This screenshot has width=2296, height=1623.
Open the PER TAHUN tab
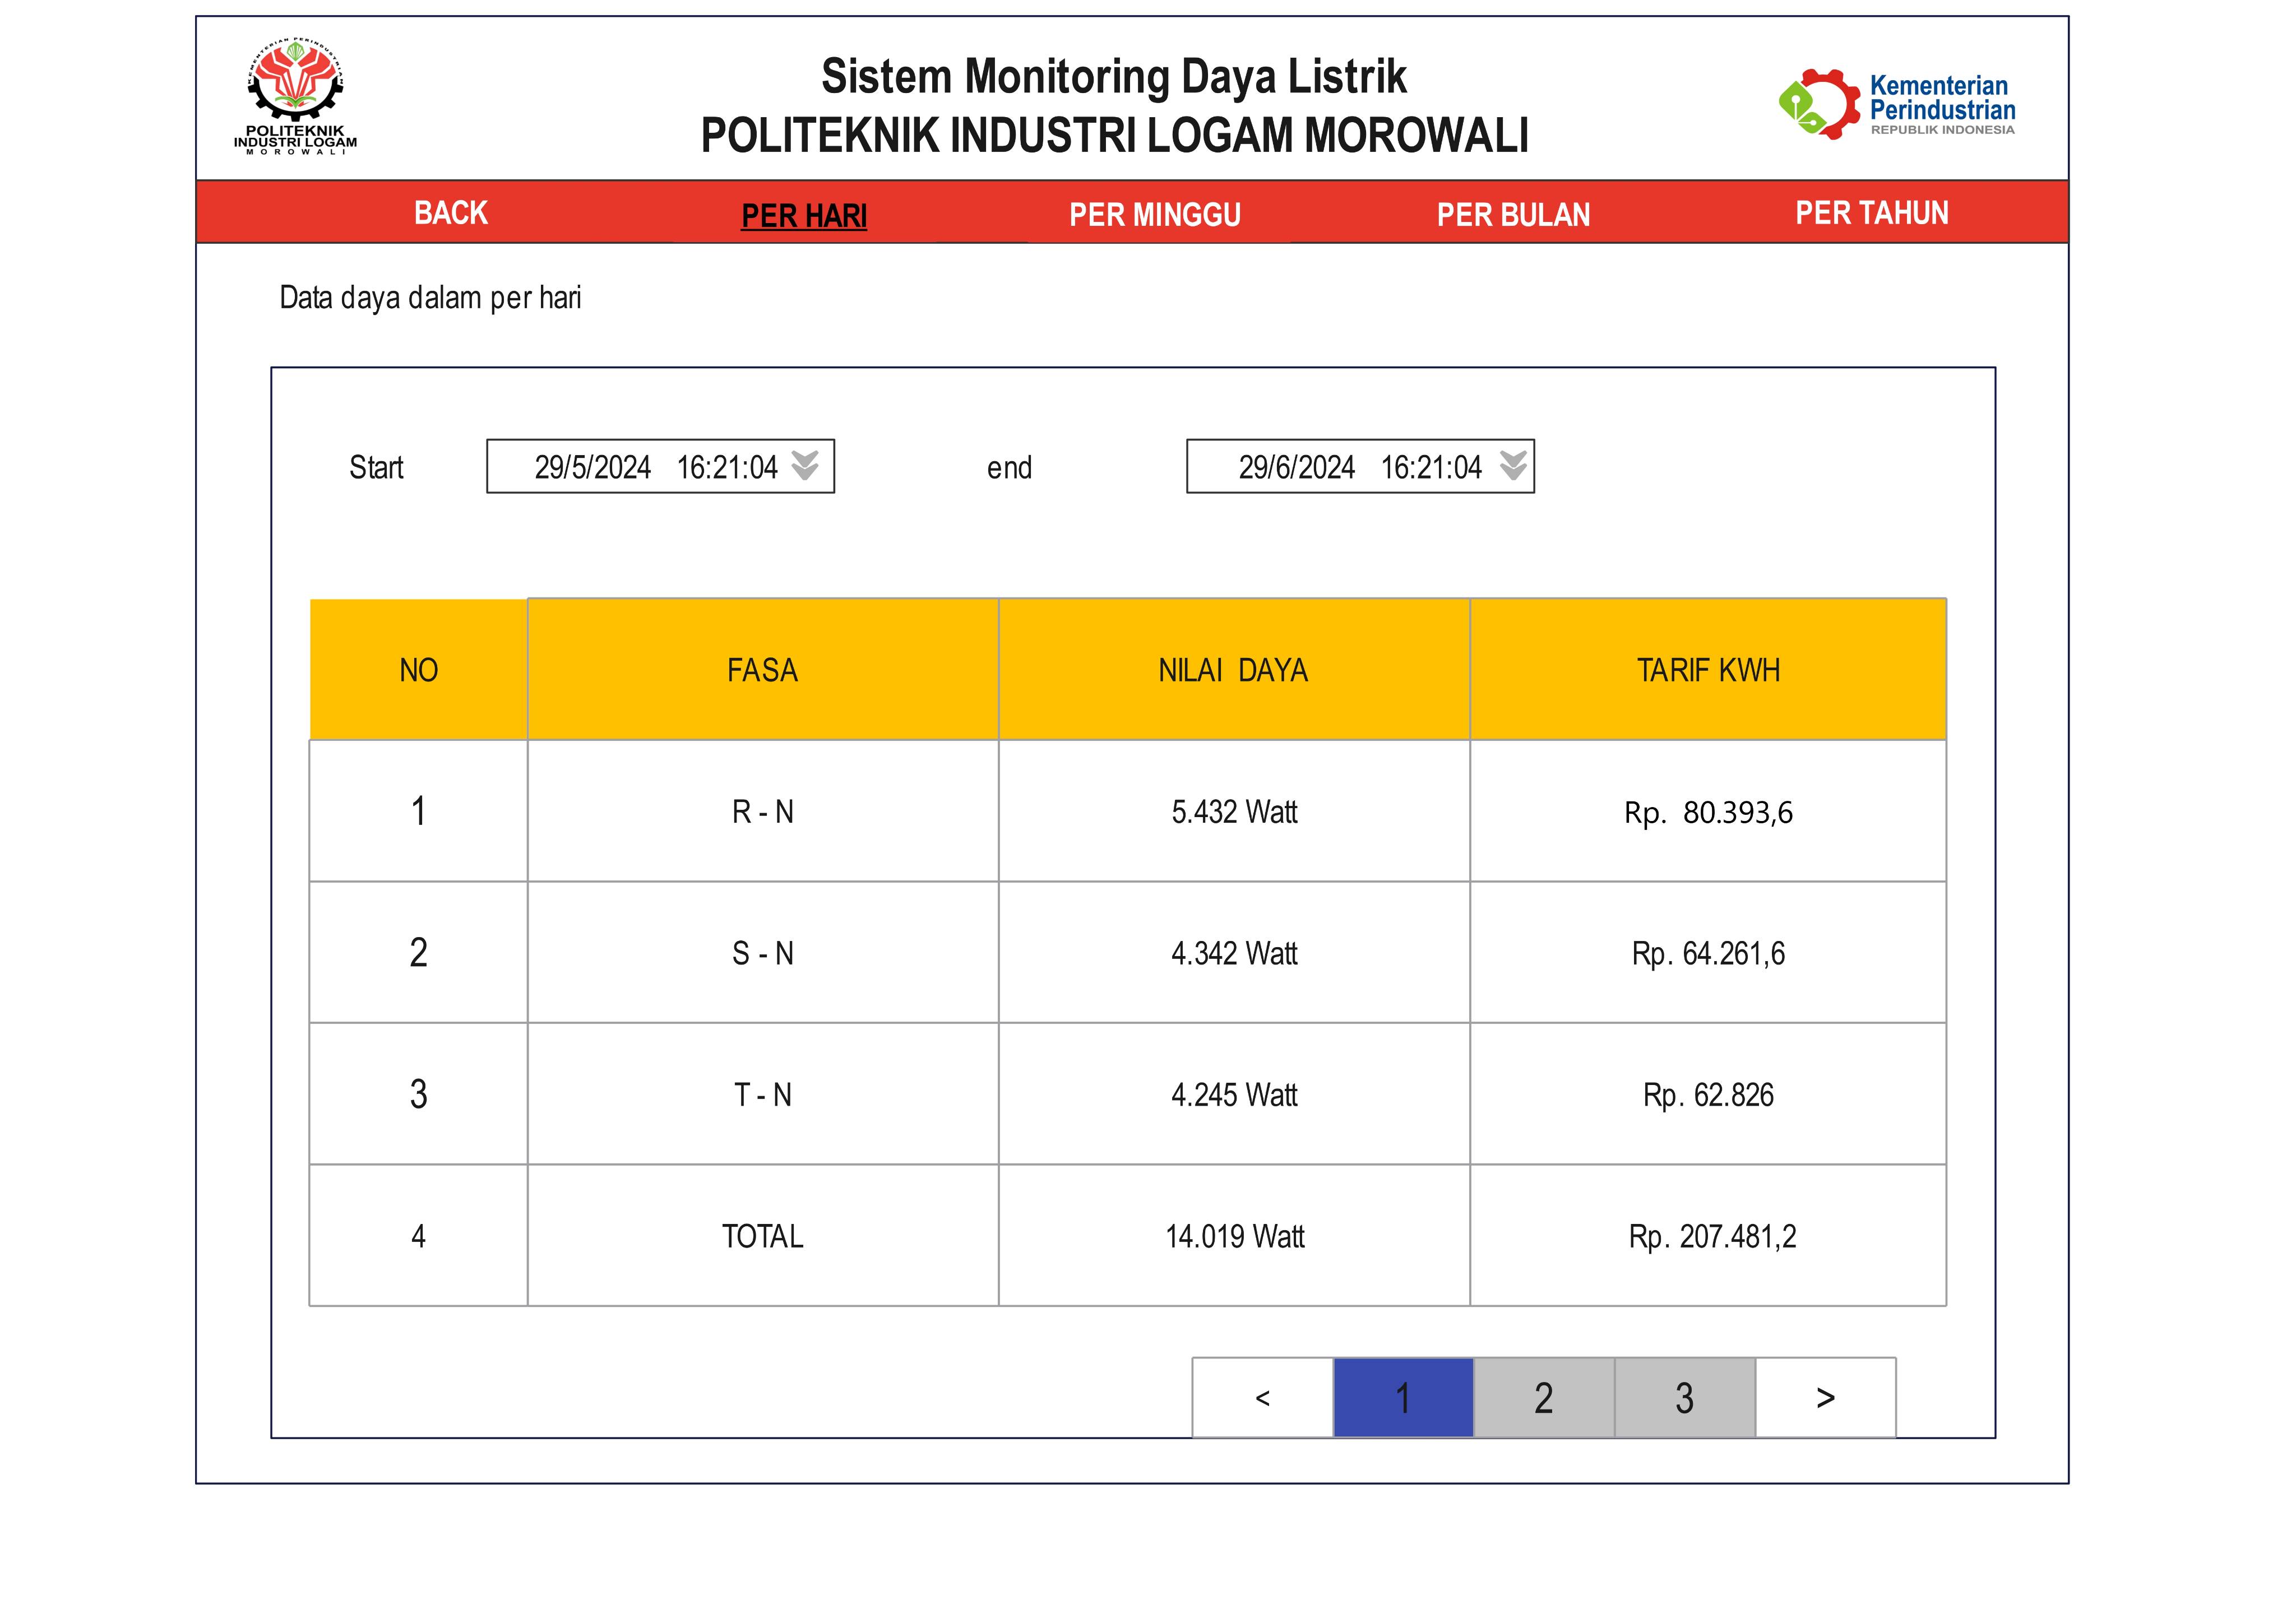coord(1871,213)
